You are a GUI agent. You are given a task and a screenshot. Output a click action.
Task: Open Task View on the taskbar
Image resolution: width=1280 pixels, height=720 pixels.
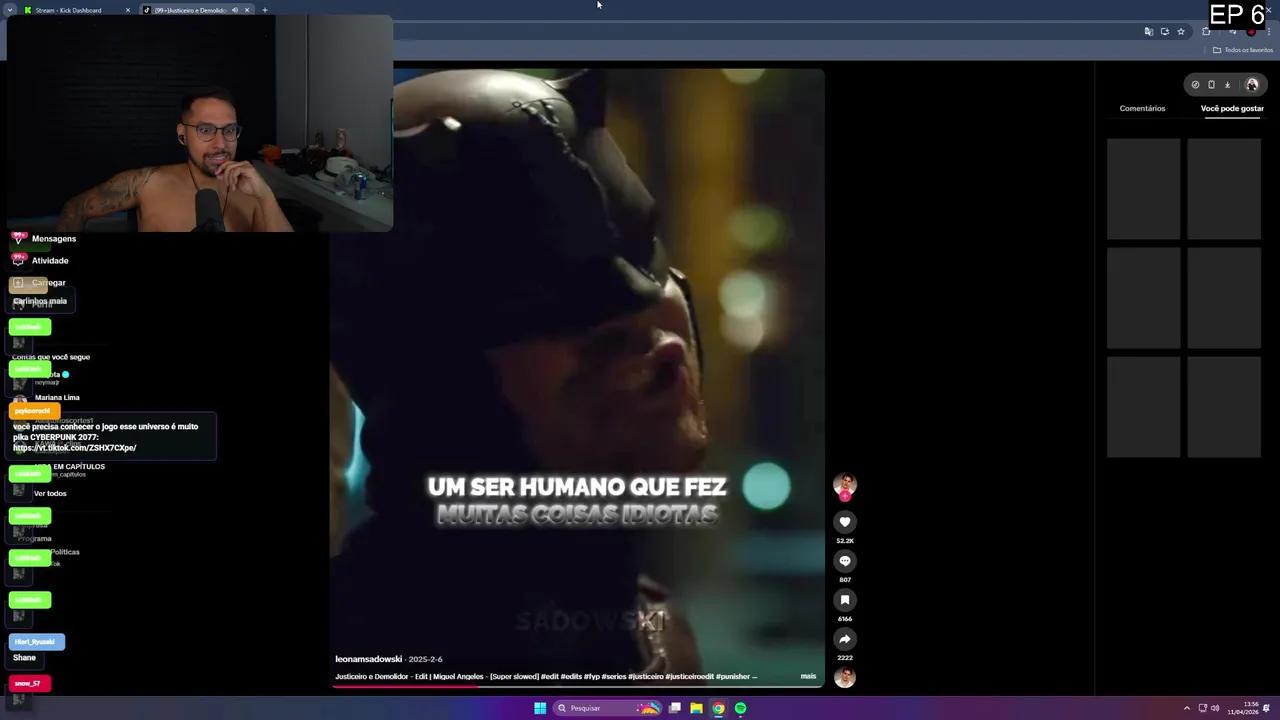tap(675, 708)
